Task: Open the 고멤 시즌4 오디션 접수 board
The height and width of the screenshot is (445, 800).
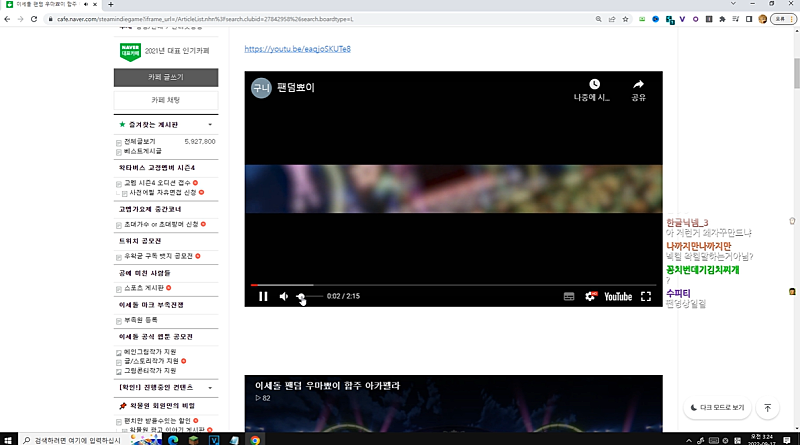Action: (157, 183)
